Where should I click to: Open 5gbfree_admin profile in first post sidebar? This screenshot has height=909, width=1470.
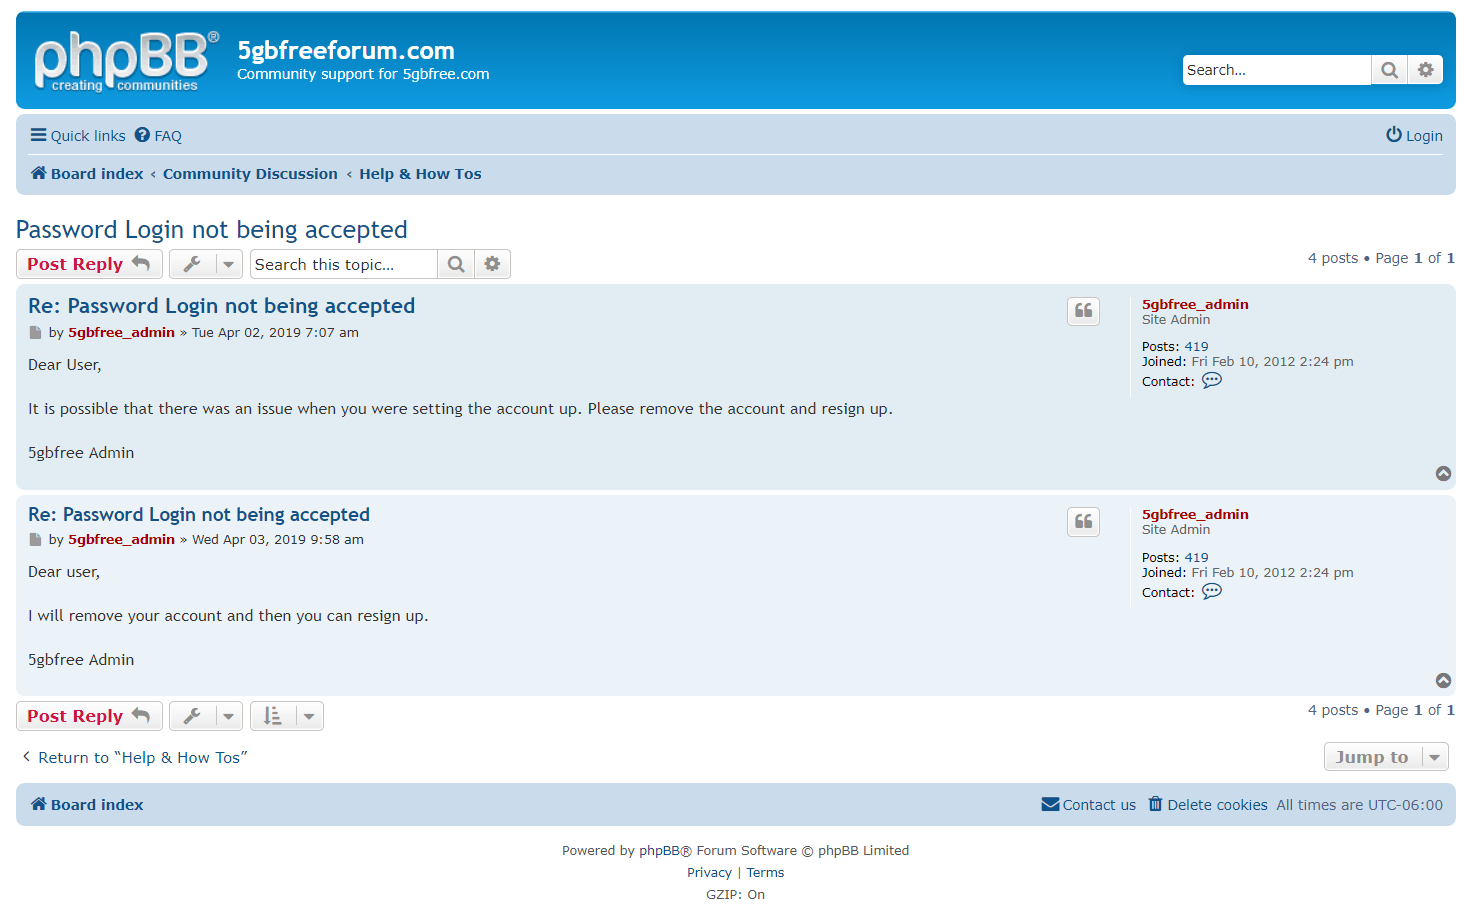click(1195, 305)
